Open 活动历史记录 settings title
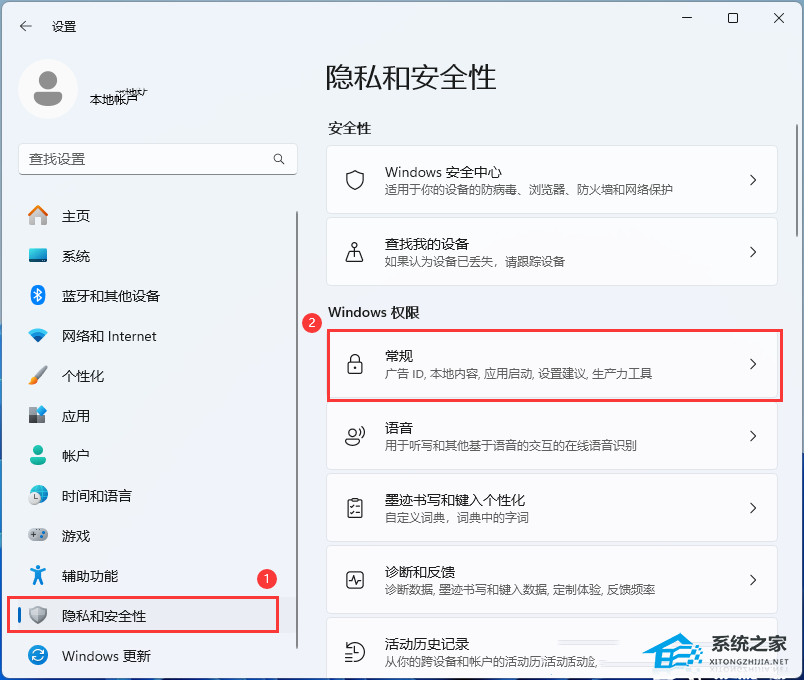The image size is (804, 680). pyautogui.click(x=427, y=644)
